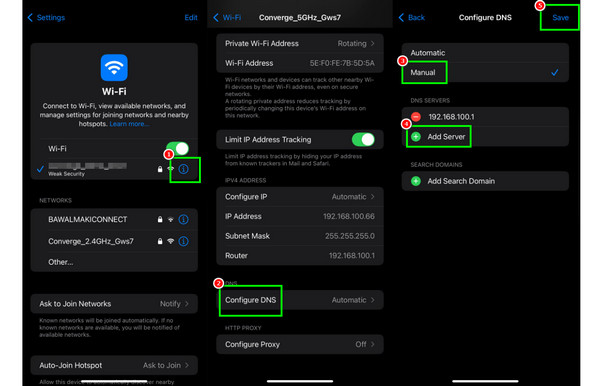The height and width of the screenshot is (386, 600).
Task: Tap the Subnet Mask 255.255.255.0 value
Action: (350, 236)
